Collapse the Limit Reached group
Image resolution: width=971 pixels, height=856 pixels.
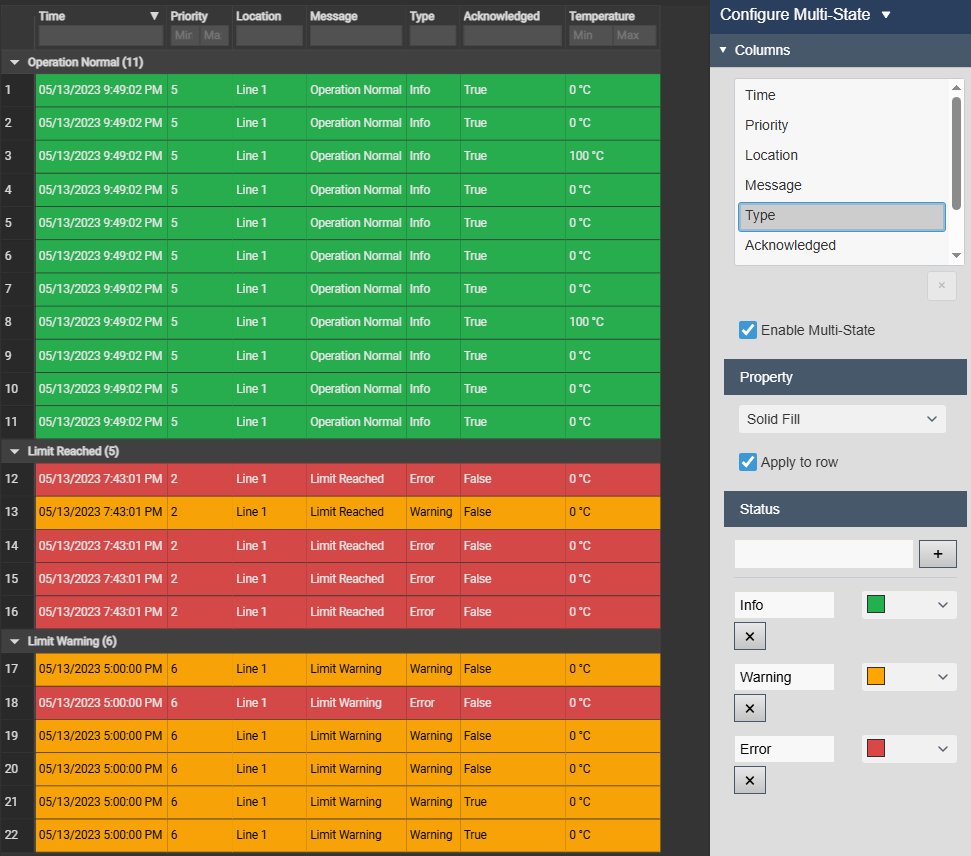[14, 451]
